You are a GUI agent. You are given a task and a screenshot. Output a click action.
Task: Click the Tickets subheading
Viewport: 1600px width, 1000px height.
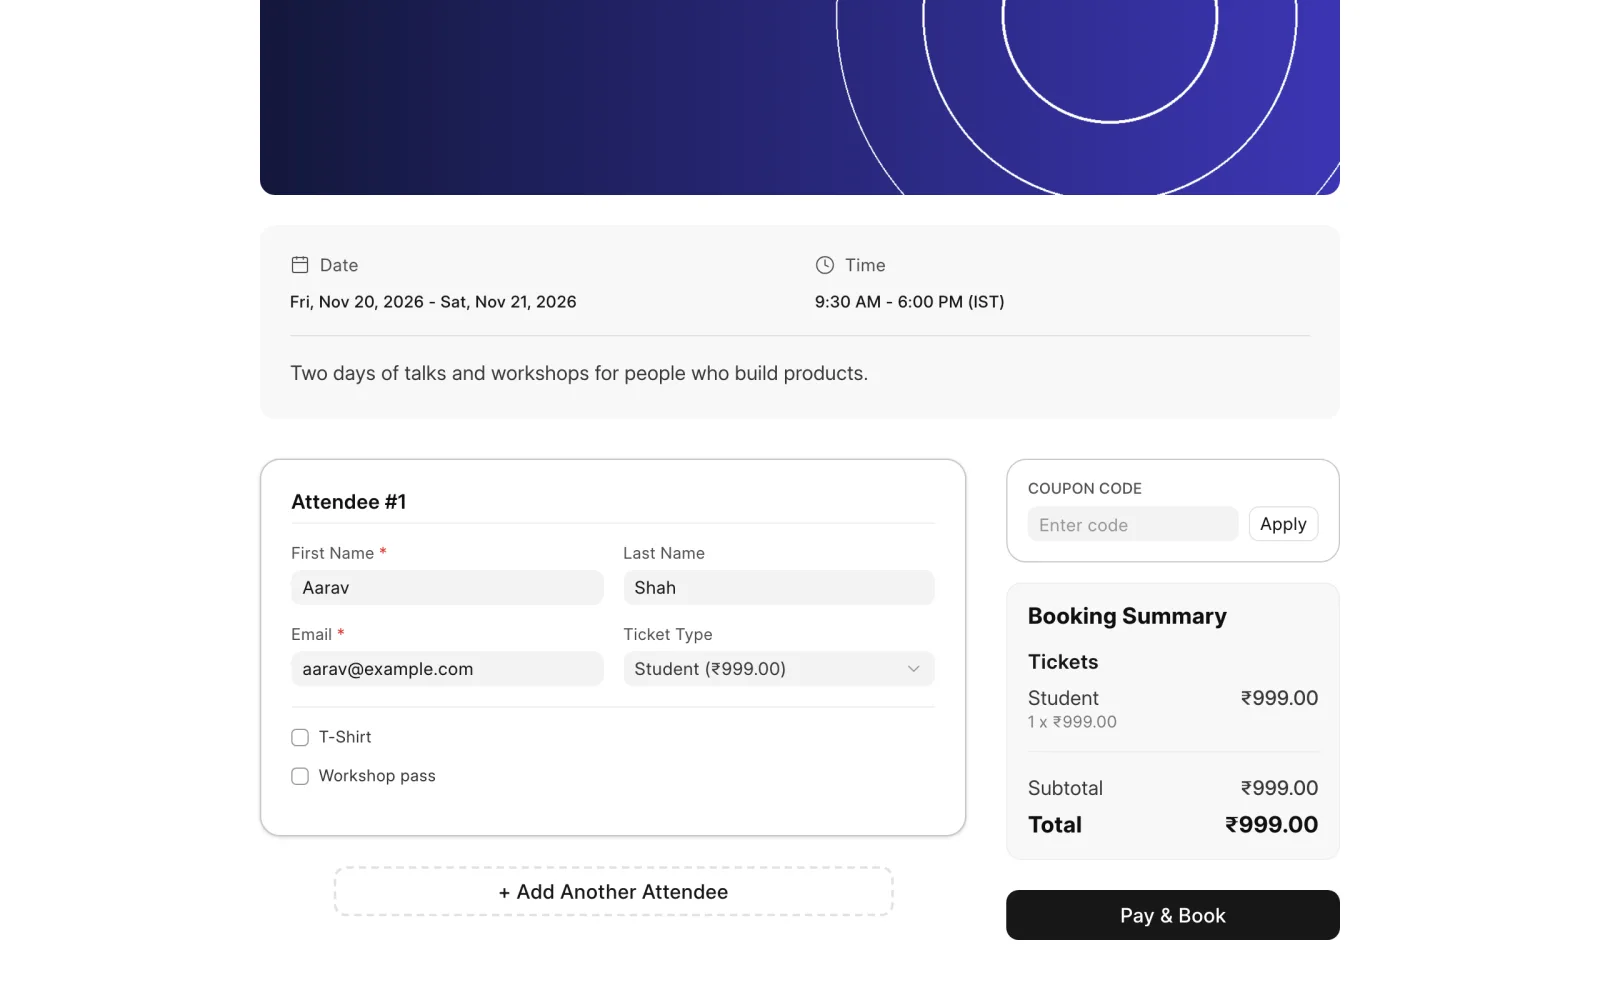pos(1063,662)
